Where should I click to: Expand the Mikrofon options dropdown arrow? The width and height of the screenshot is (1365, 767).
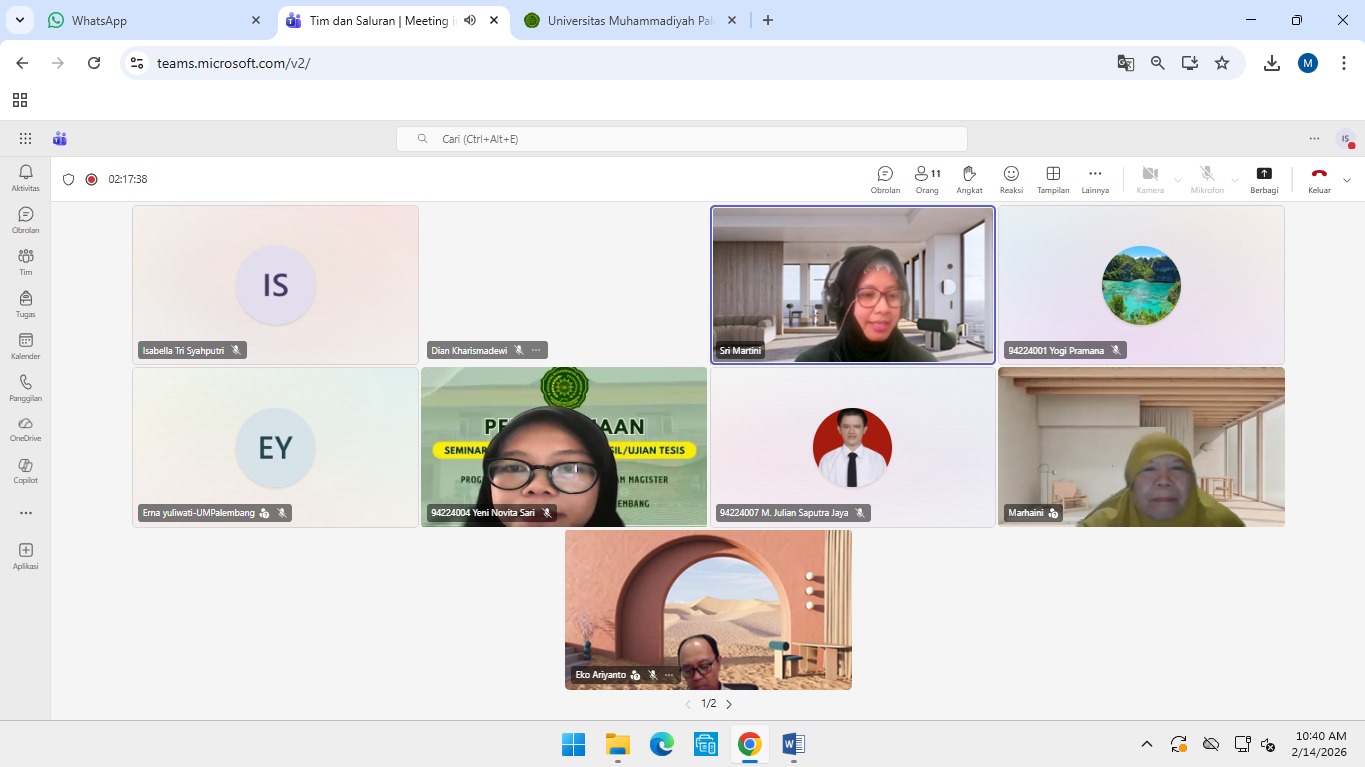(x=1235, y=181)
